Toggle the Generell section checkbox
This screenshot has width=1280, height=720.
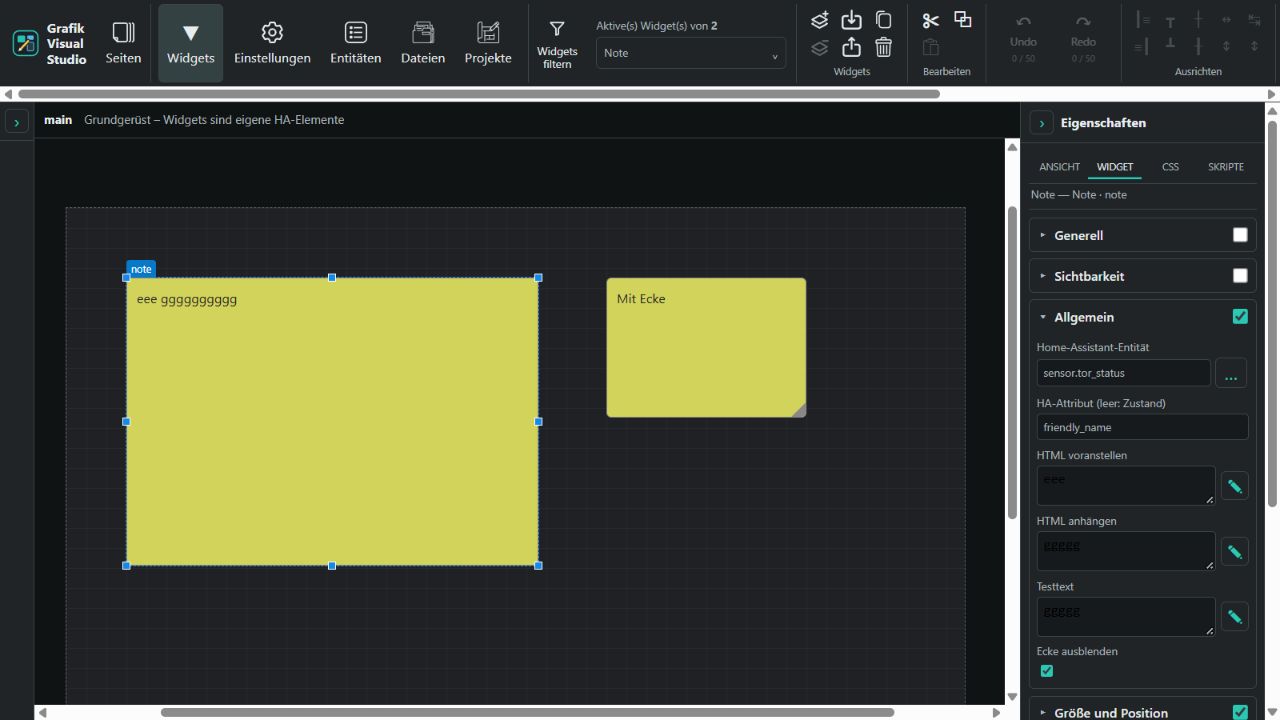(x=1240, y=235)
